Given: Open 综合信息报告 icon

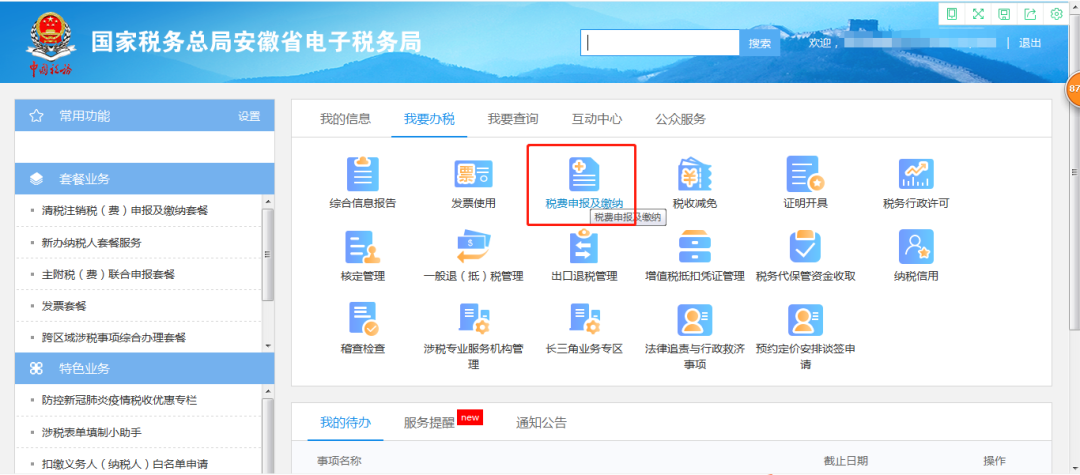Looking at the screenshot, I should [x=362, y=175].
